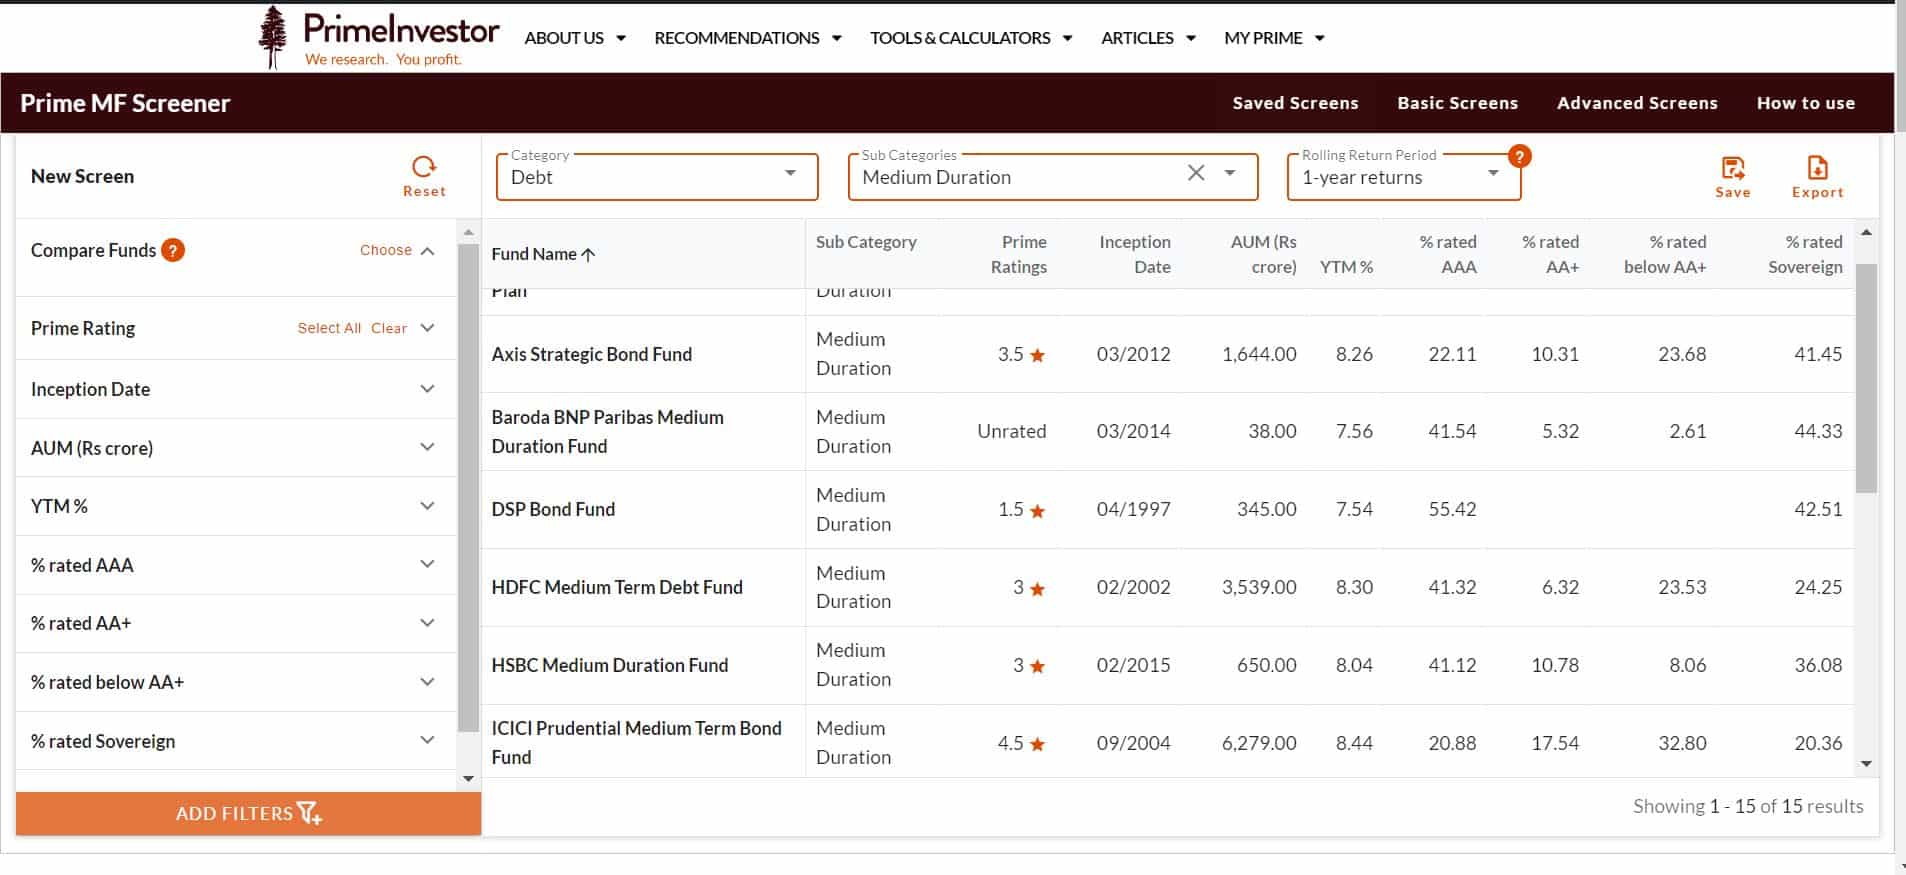Click DSP Bond Fund rating star
Image resolution: width=1906 pixels, height=875 pixels.
(1038, 511)
